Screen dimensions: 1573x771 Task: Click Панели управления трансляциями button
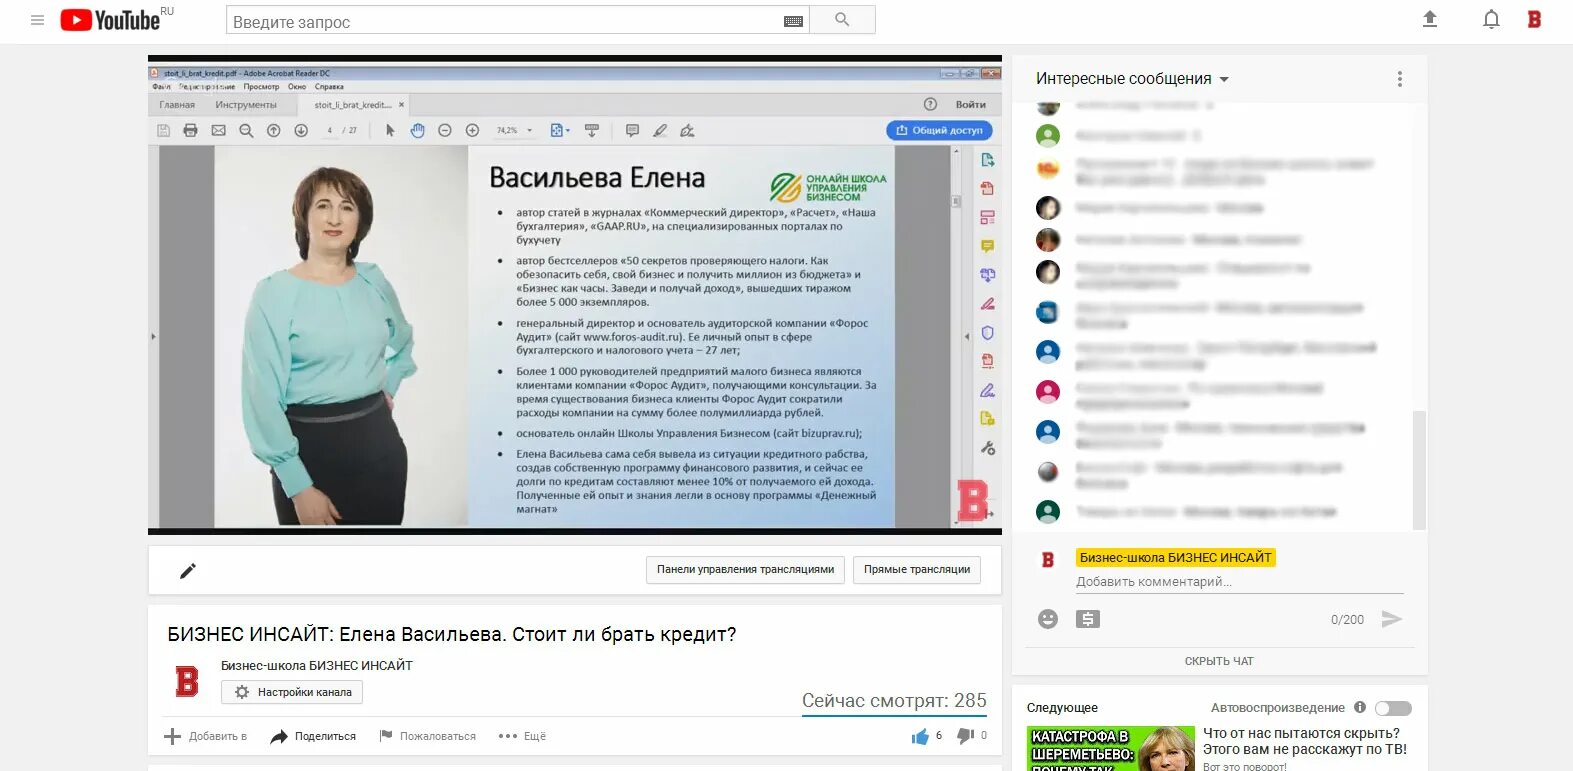point(745,570)
